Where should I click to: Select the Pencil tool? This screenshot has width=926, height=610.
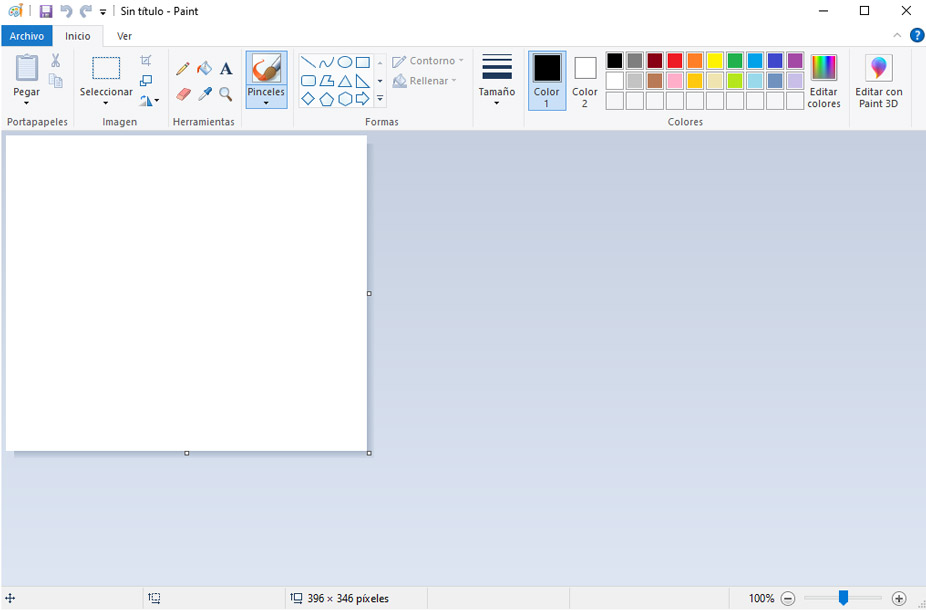182,69
